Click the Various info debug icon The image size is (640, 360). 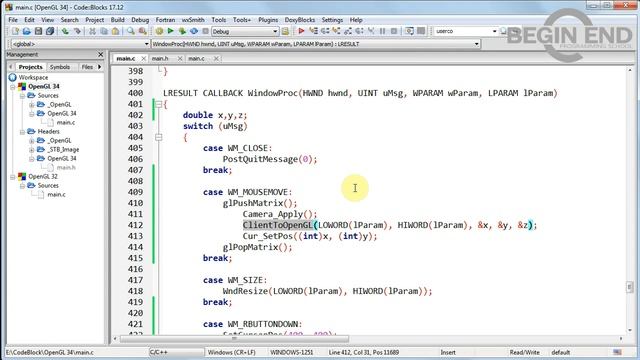click(421, 31)
